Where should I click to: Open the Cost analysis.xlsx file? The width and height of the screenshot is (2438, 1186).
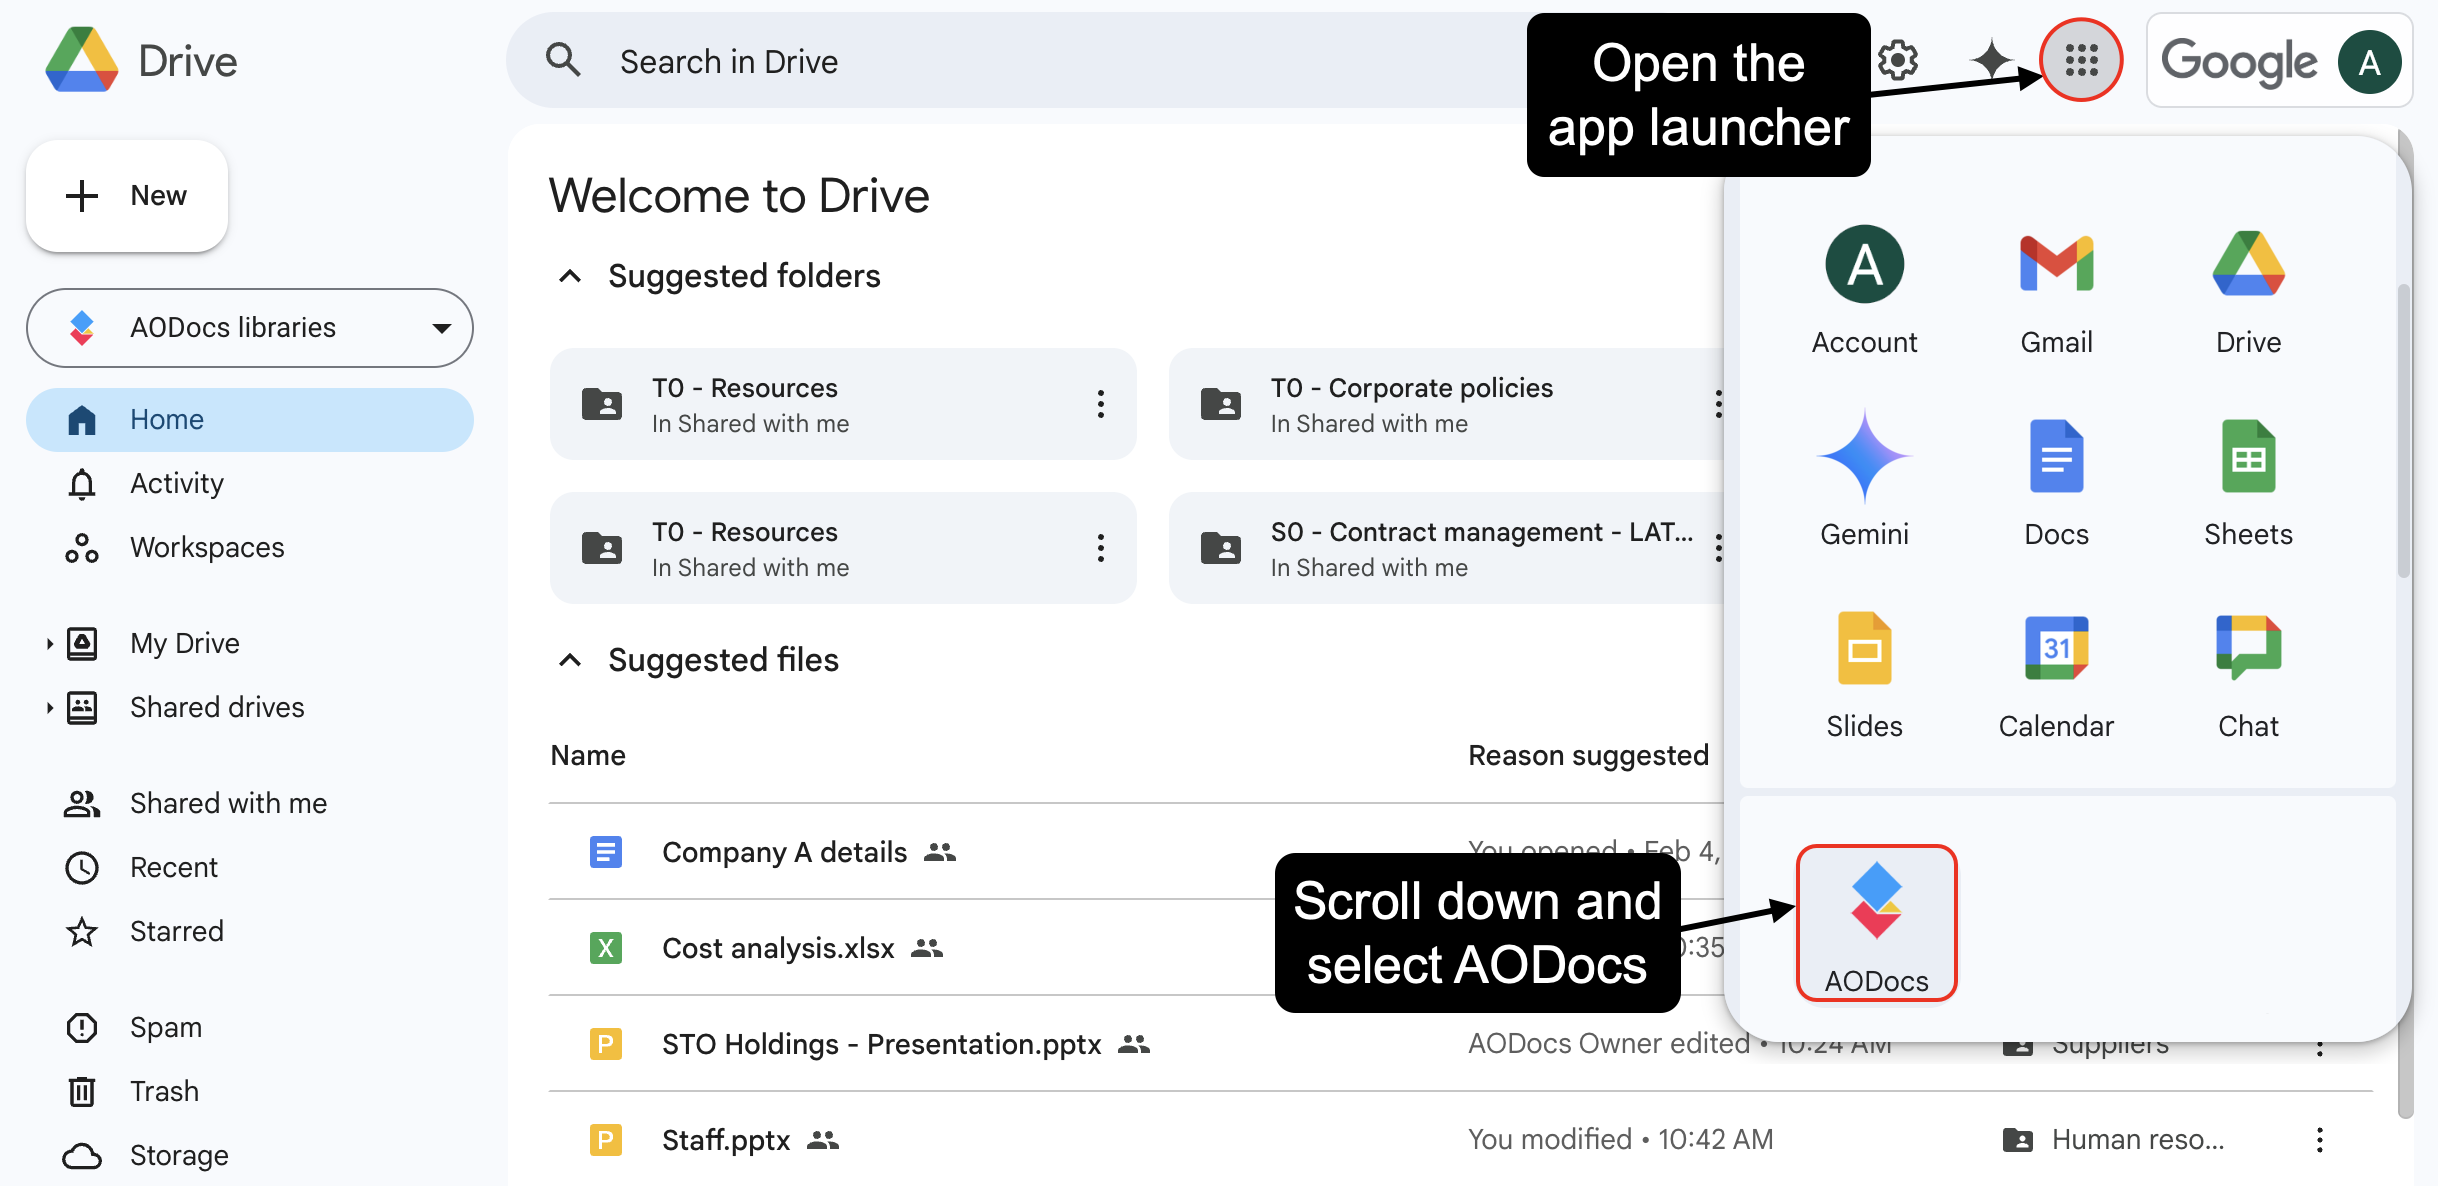pos(778,948)
